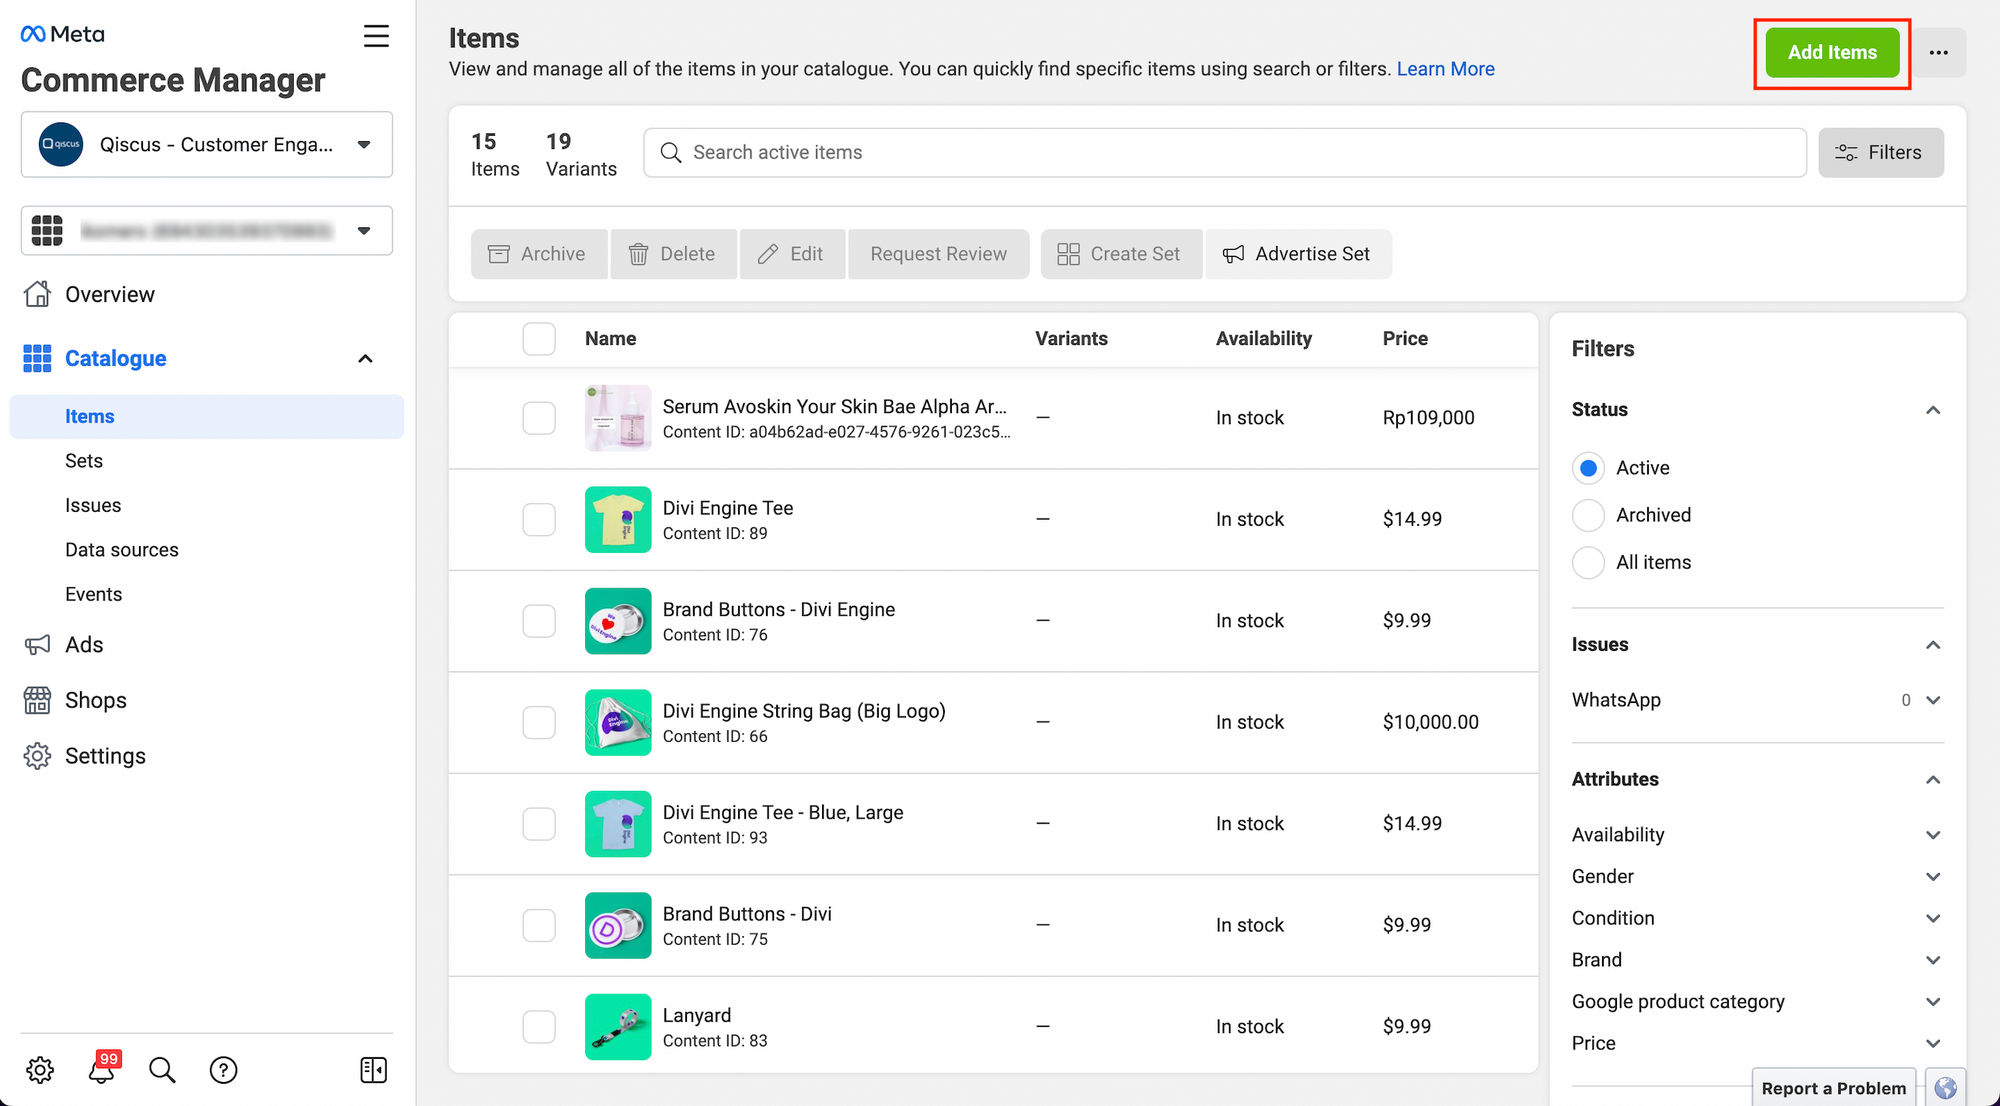Open bottom-left gear settings icon
The height and width of the screenshot is (1106, 2000).
(x=40, y=1070)
